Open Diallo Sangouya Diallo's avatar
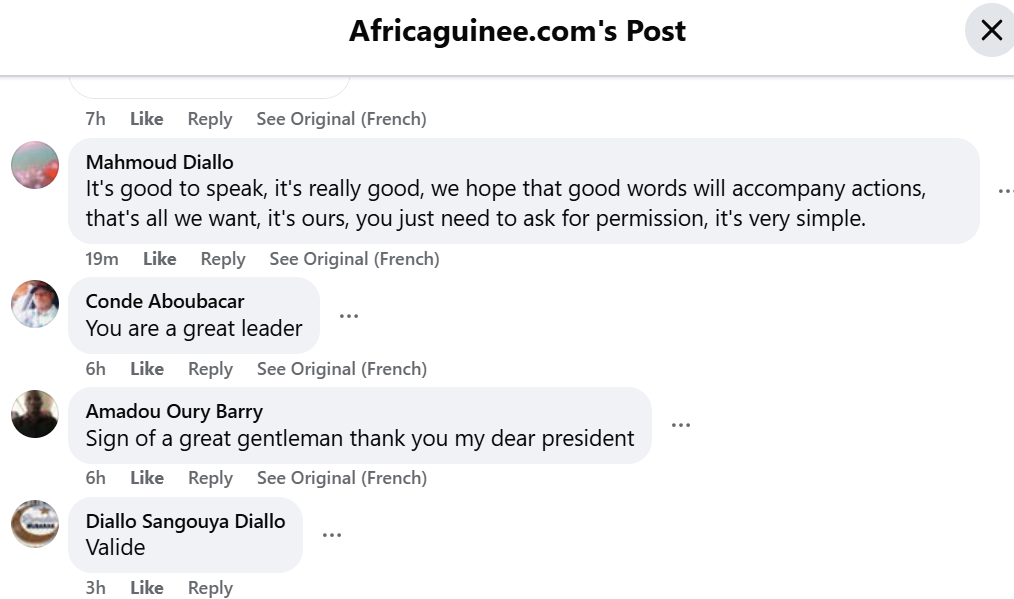The width and height of the screenshot is (1014, 599). point(35,524)
